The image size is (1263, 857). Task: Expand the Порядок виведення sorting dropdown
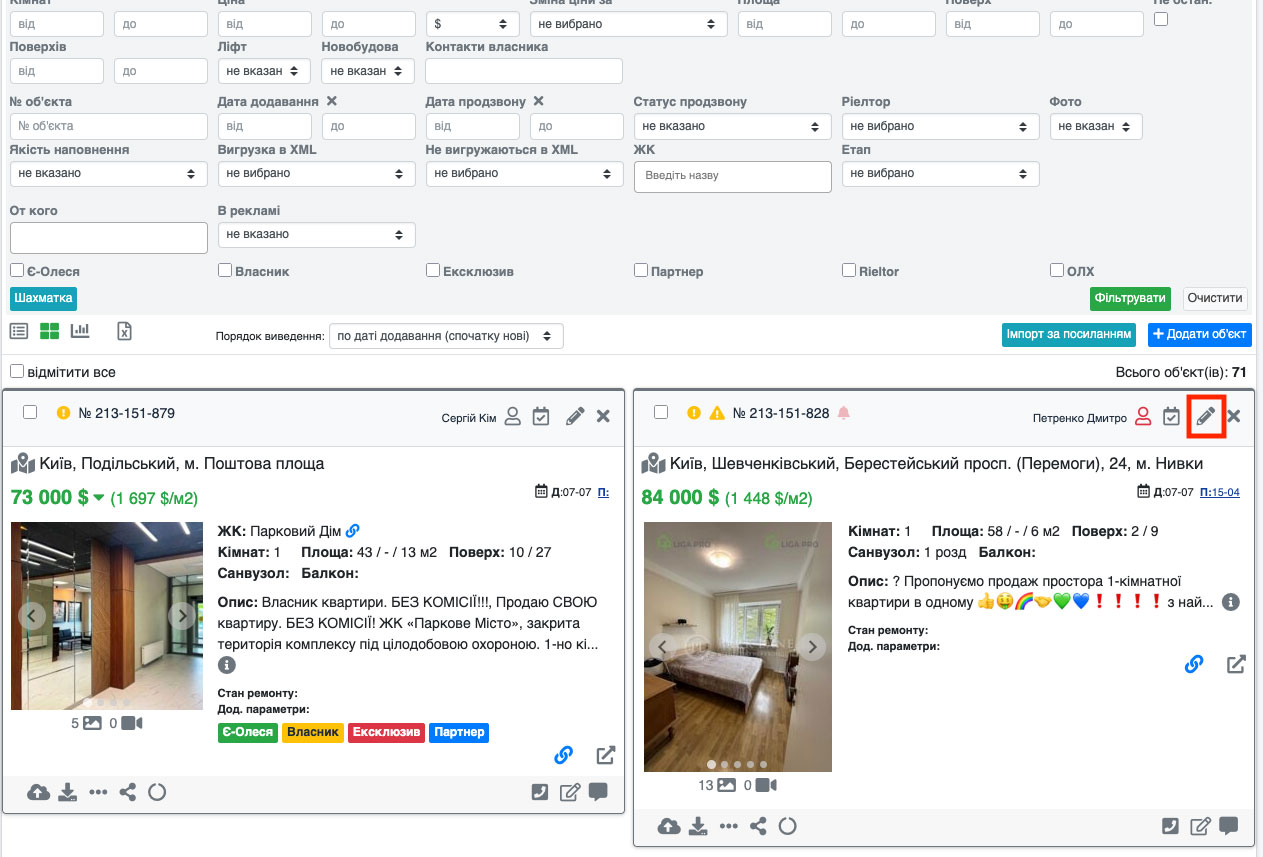coord(446,336)
